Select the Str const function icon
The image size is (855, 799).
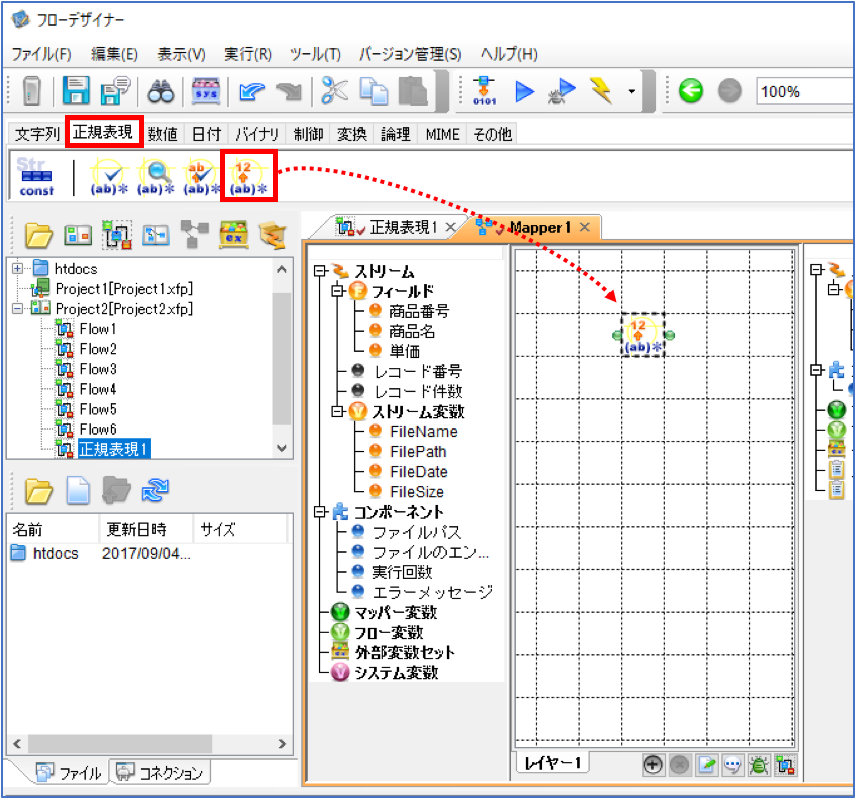tap(36, 176)
